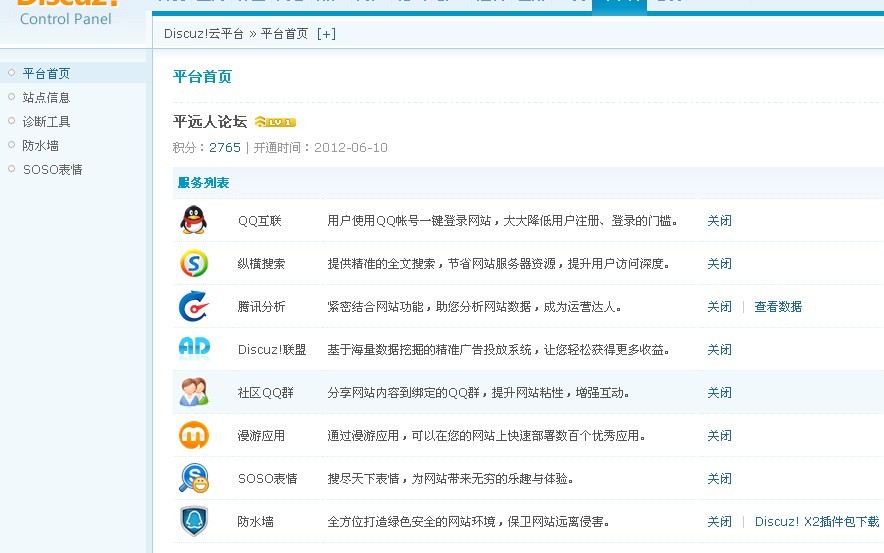Click the 积分 value 2765

point(225,148)
